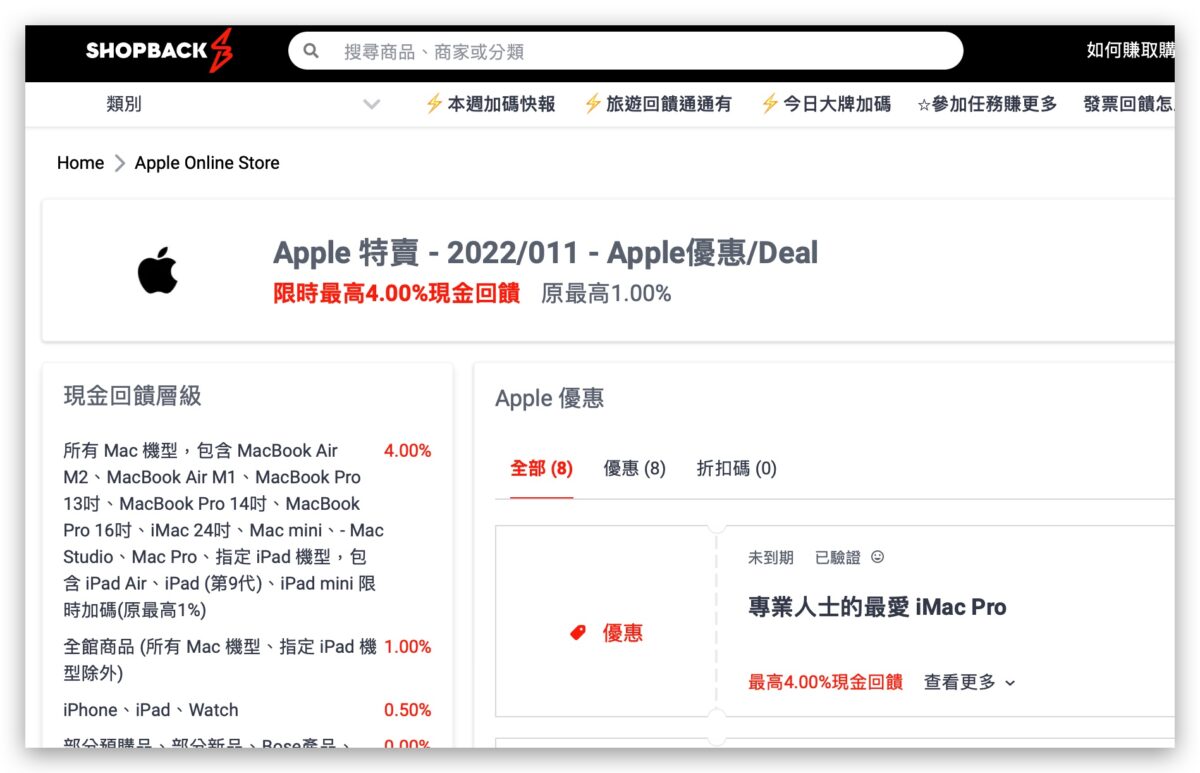Open ☆參加任務賺更多 menu item
1200x773 pixels.
tap(987, 104)
